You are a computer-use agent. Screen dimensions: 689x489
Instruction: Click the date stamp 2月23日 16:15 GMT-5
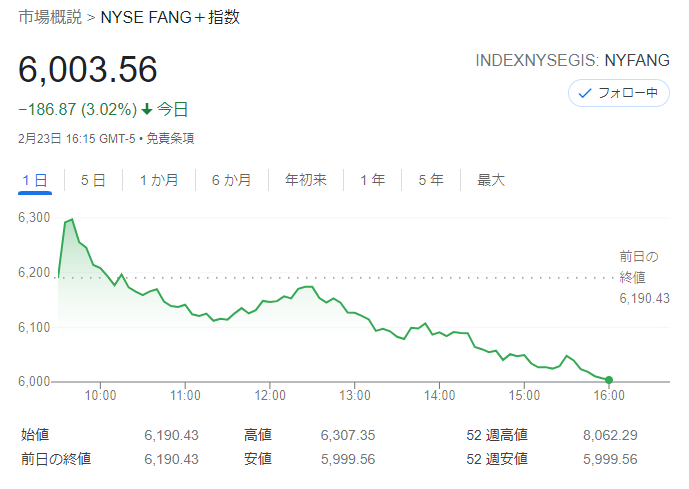pyautogui.click(x=76, y=139)
